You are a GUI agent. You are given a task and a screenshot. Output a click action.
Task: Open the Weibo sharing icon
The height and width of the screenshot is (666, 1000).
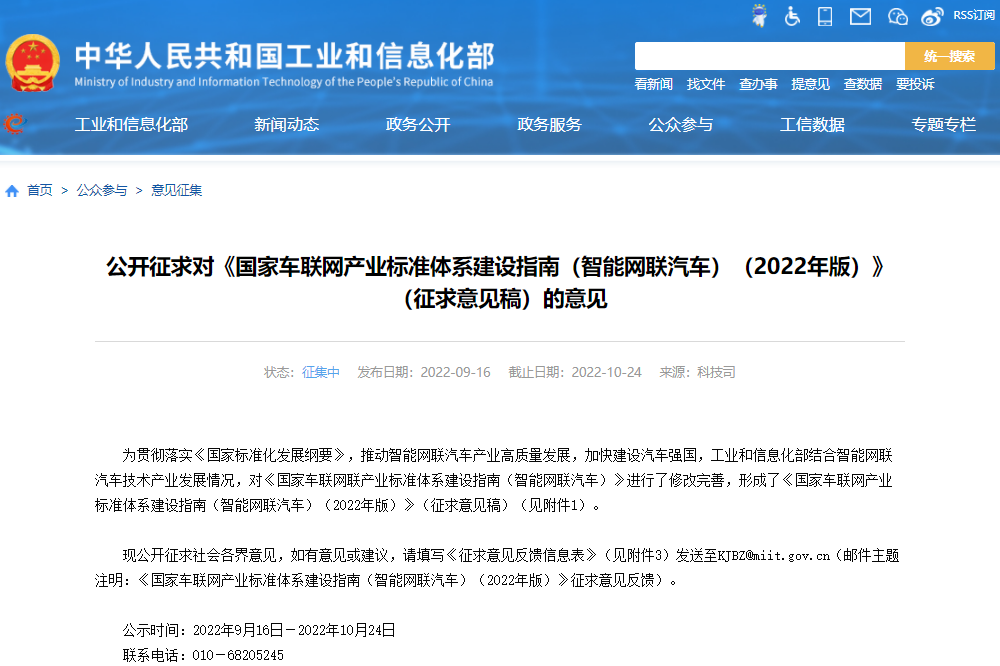(x=931, y=16)
